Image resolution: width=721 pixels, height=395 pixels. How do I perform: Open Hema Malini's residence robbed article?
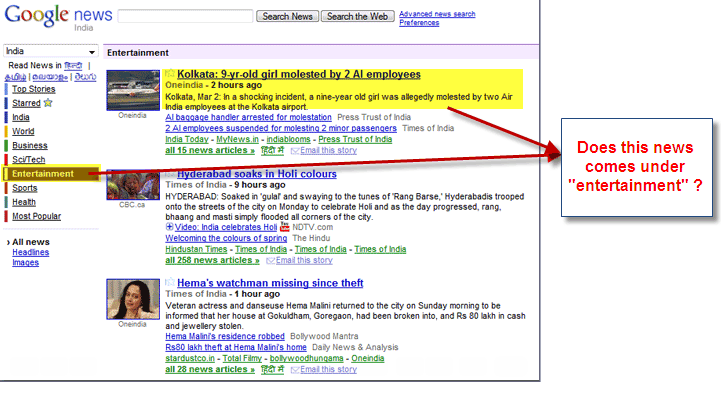[225, 337]
